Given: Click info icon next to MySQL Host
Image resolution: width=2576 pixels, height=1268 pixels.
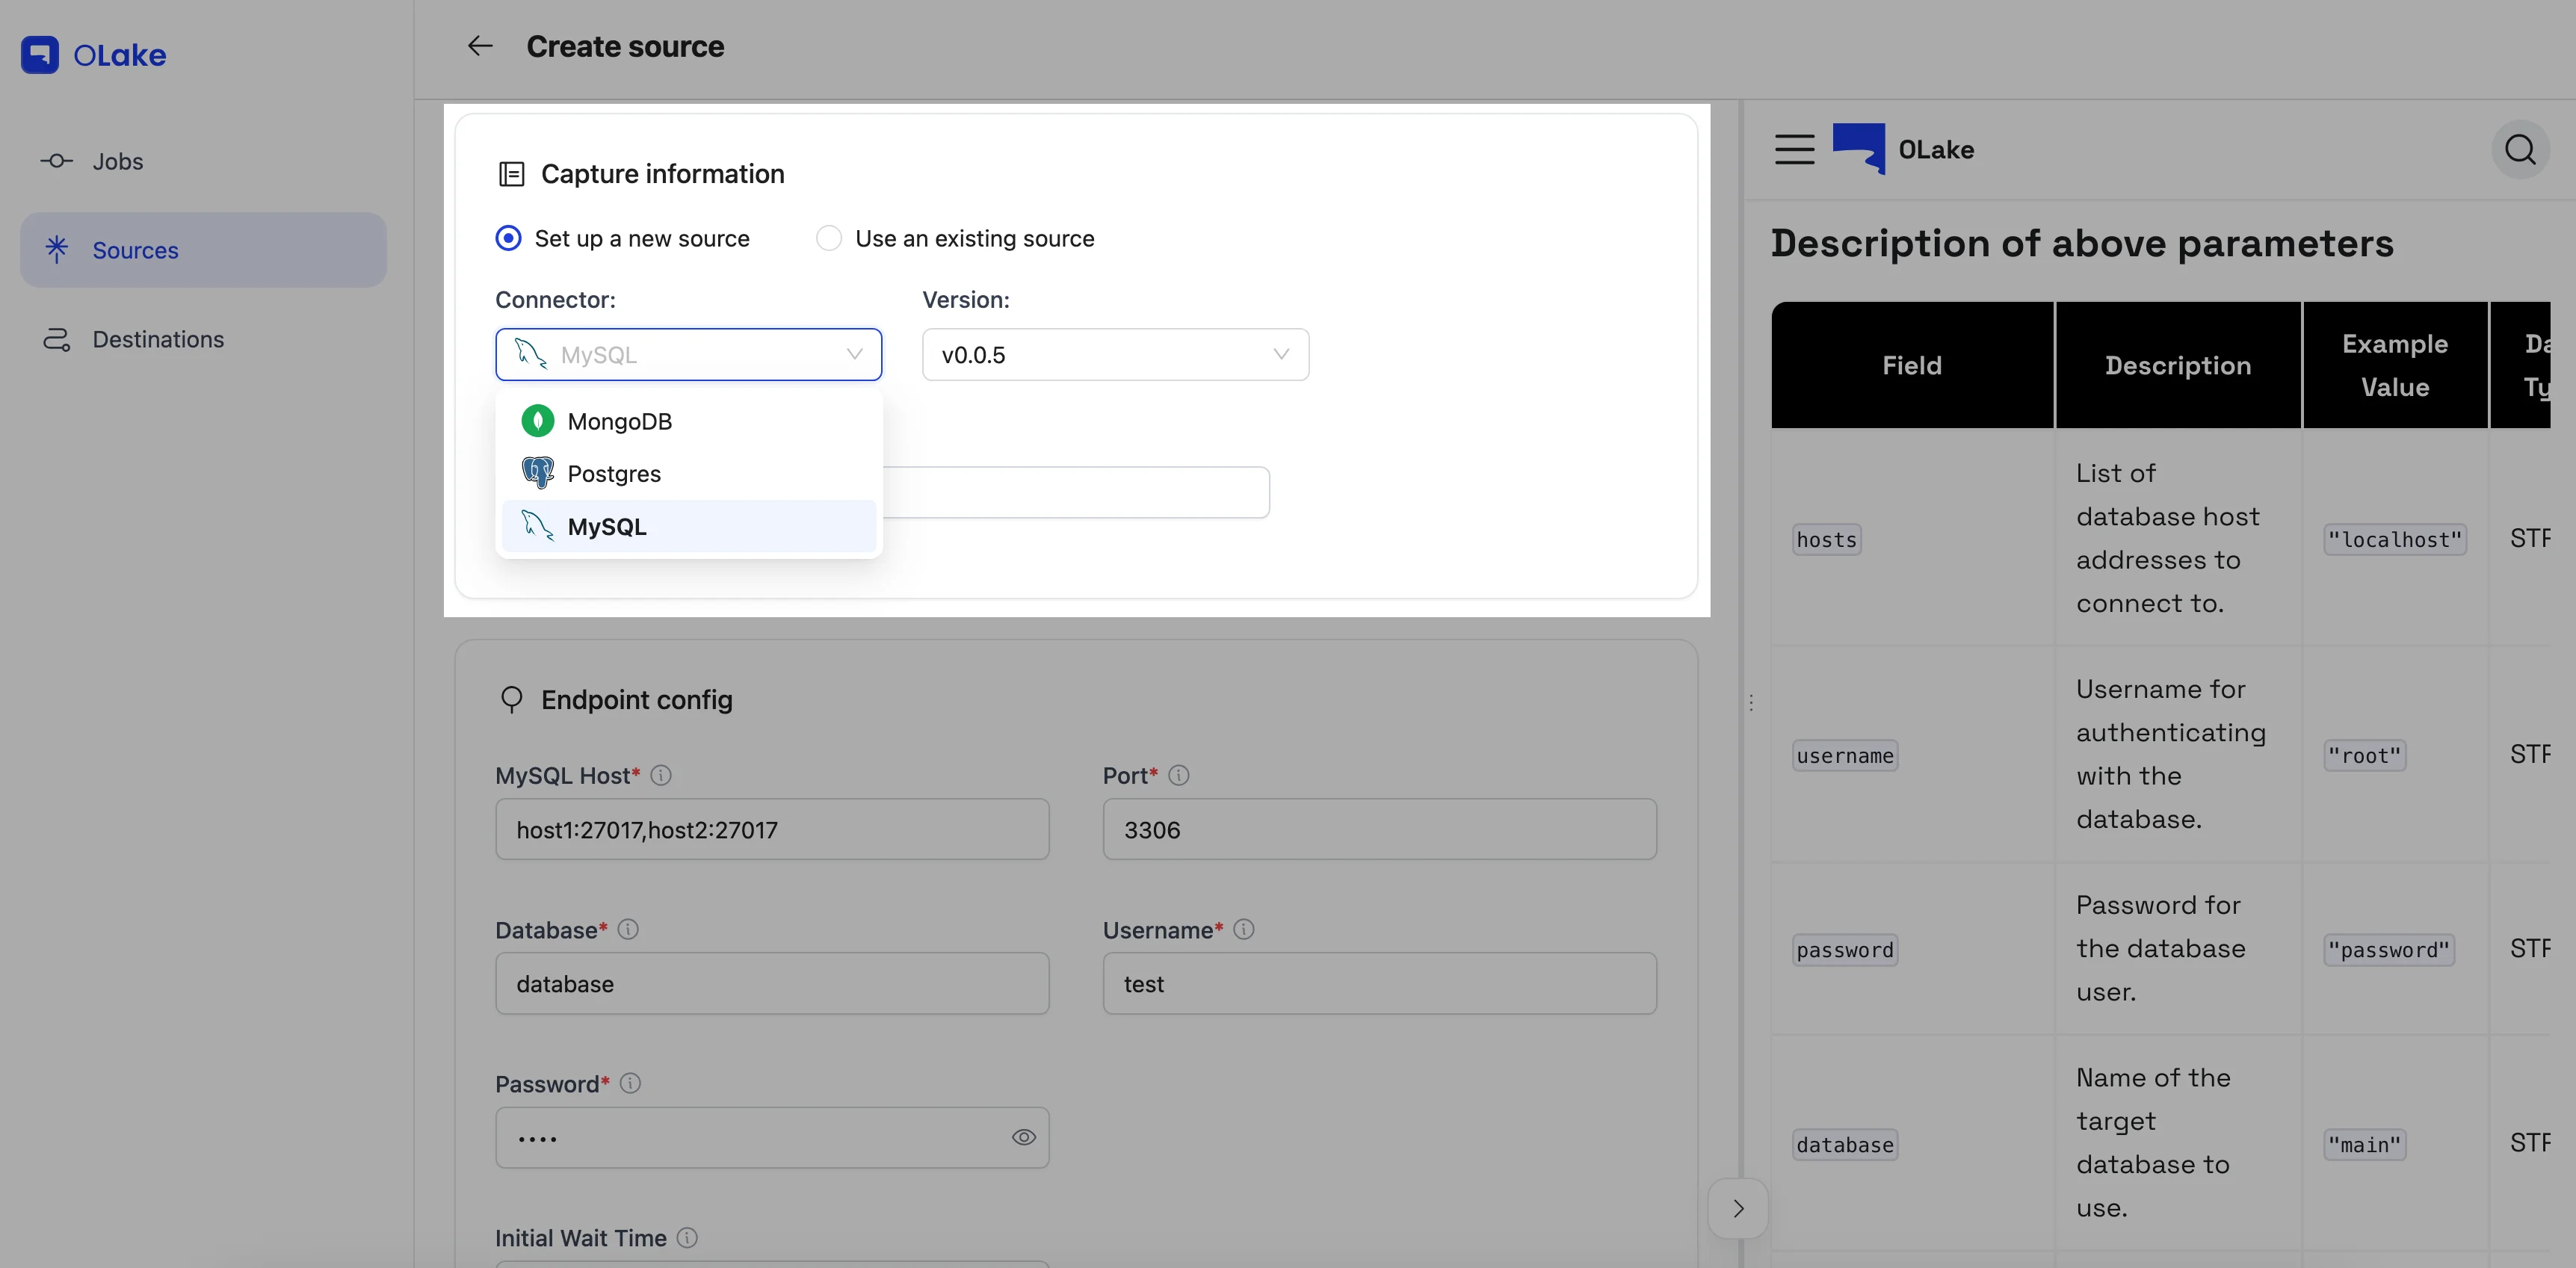Looking at the screenshot, I should [x=661, y=775].
